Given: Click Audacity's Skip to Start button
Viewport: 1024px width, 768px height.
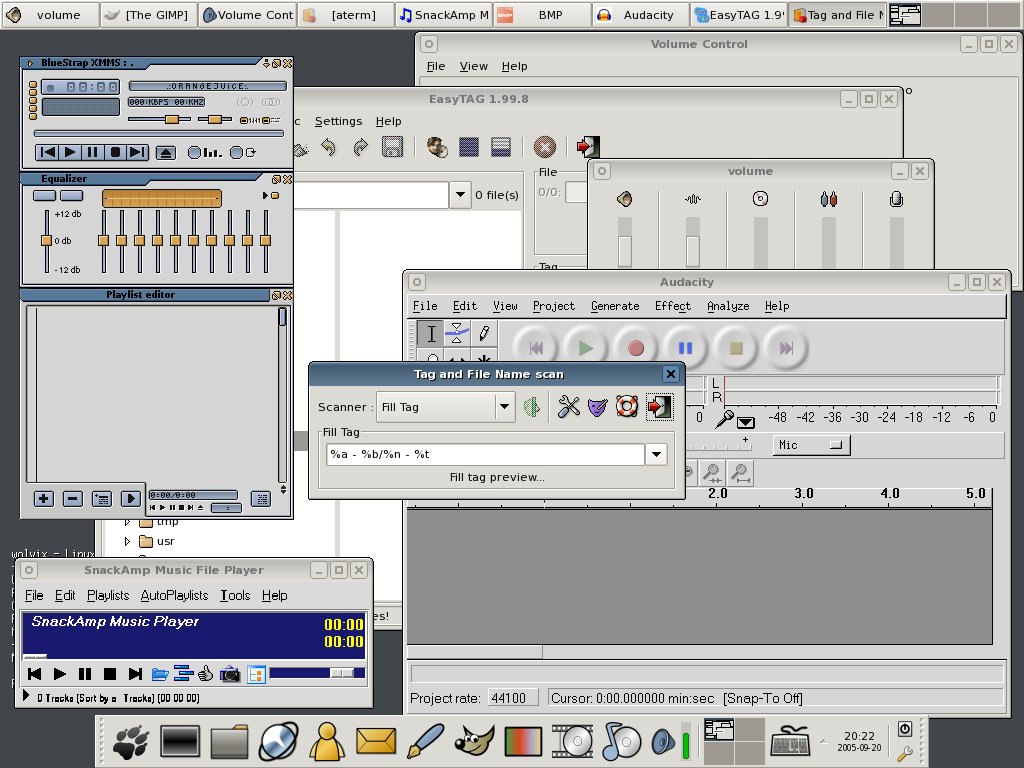Looking at the screenshot, I should 536,348.
